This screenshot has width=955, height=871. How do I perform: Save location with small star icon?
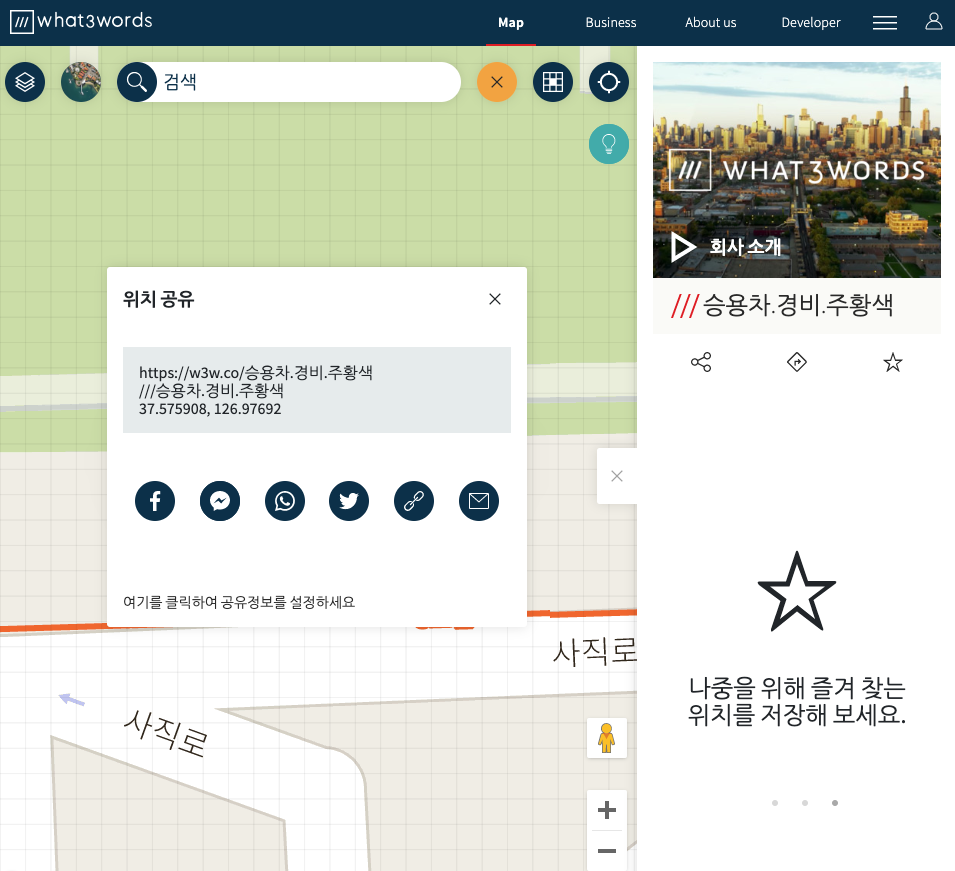893,362
